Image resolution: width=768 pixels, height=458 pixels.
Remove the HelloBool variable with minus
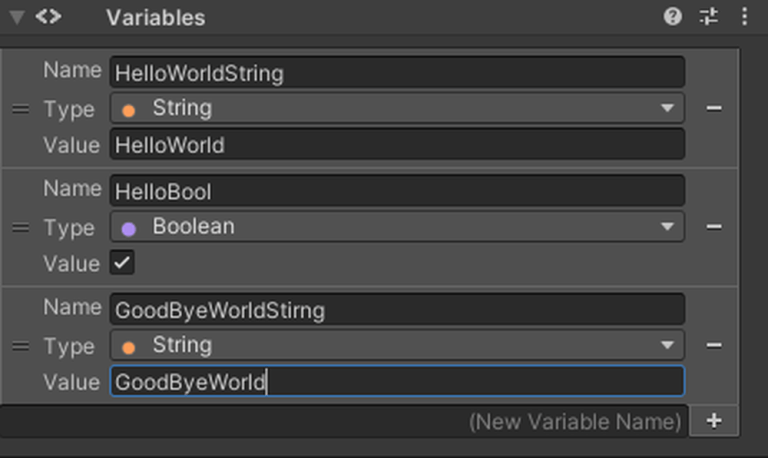click(714, 227)
